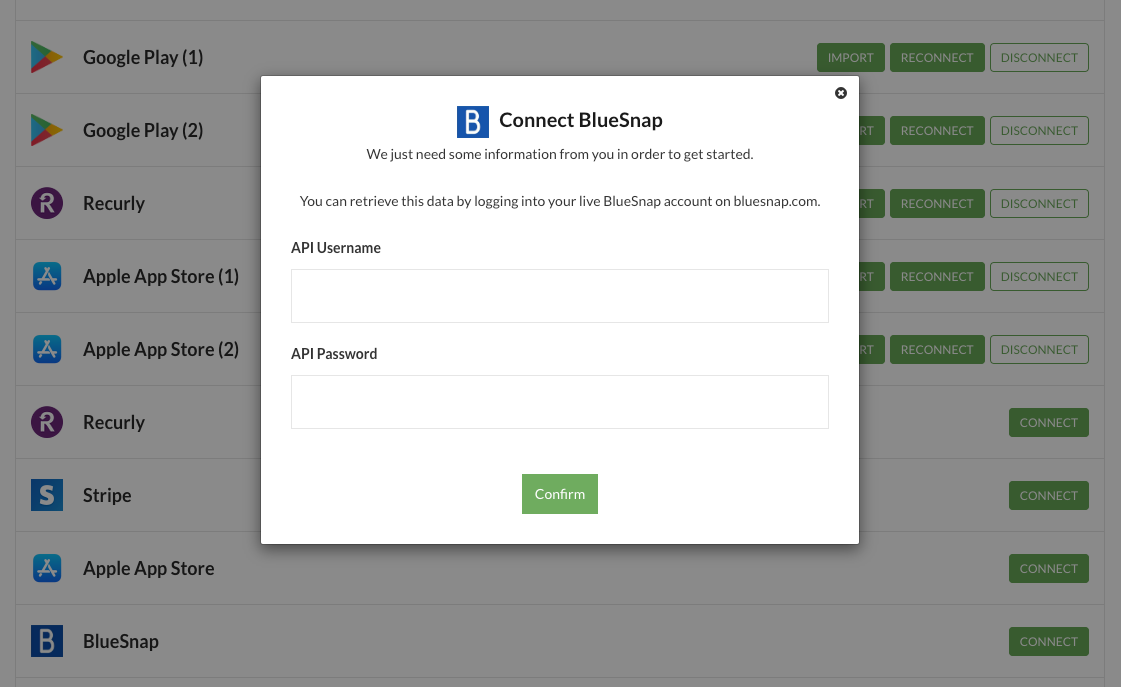1121x687 pixels.
Task: Click the connected Recurly icon with Reconnect button
Action: (x=46, y=203)
